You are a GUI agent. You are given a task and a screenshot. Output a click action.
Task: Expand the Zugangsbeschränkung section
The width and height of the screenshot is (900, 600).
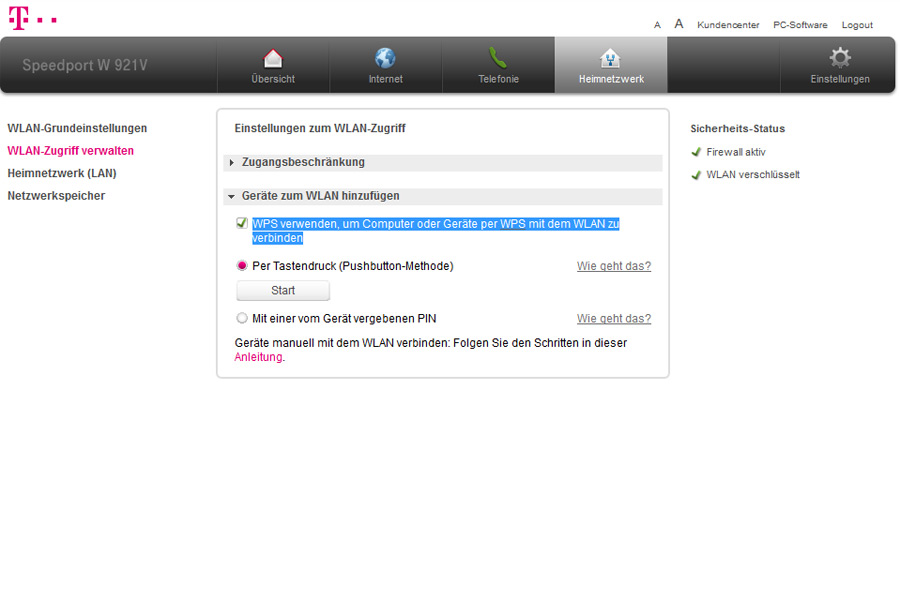coord(303,162)
